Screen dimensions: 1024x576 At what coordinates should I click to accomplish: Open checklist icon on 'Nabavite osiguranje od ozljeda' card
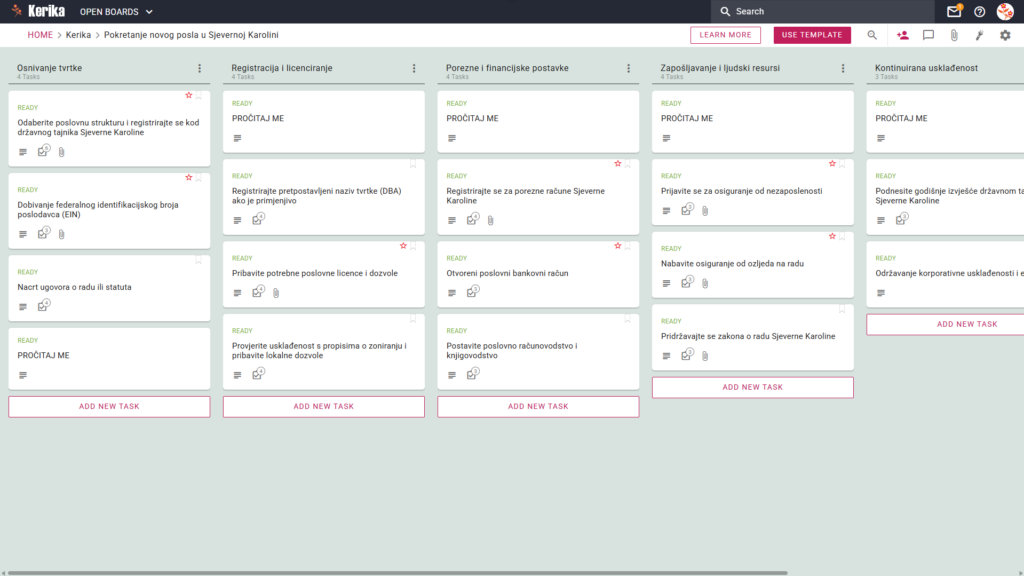coord(686,282)
